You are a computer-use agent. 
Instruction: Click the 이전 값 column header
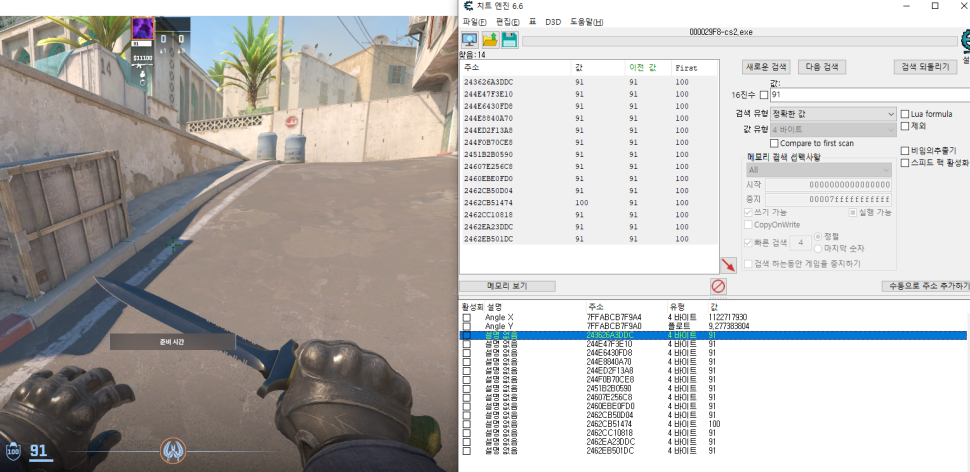648,67
